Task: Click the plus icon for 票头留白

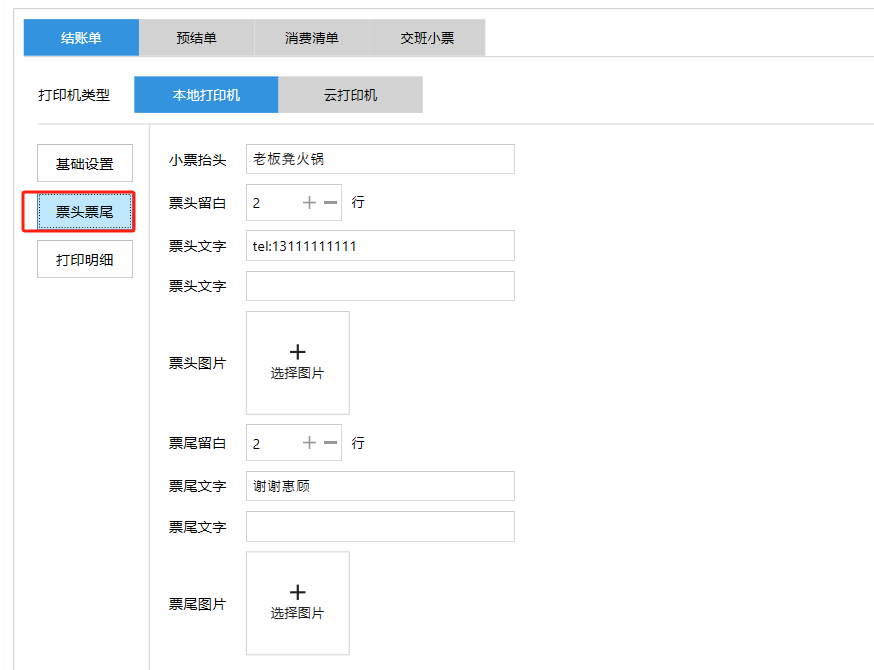Action: pyautogui.click(x=309, y=203)
